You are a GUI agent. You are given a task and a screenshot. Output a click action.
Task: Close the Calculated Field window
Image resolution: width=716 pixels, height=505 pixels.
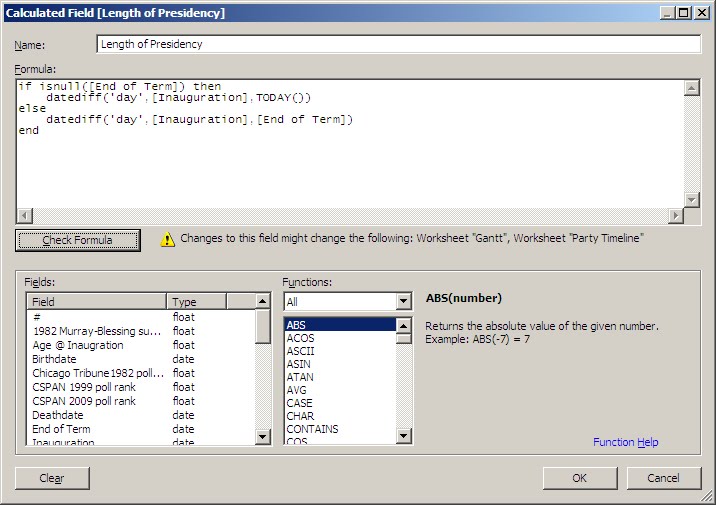click(x=701, y=13)
